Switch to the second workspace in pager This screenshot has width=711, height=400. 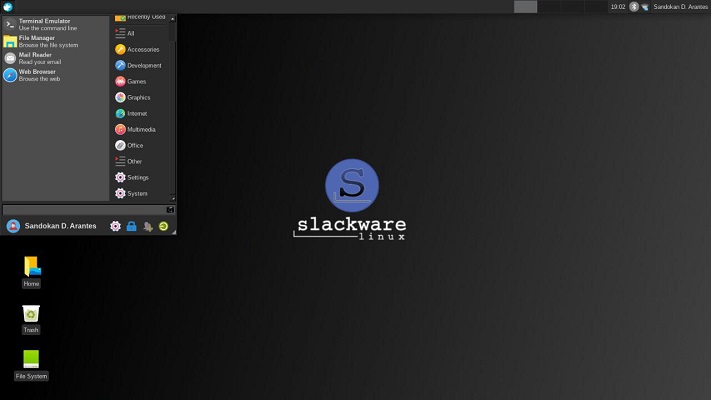tap(549, 7)
